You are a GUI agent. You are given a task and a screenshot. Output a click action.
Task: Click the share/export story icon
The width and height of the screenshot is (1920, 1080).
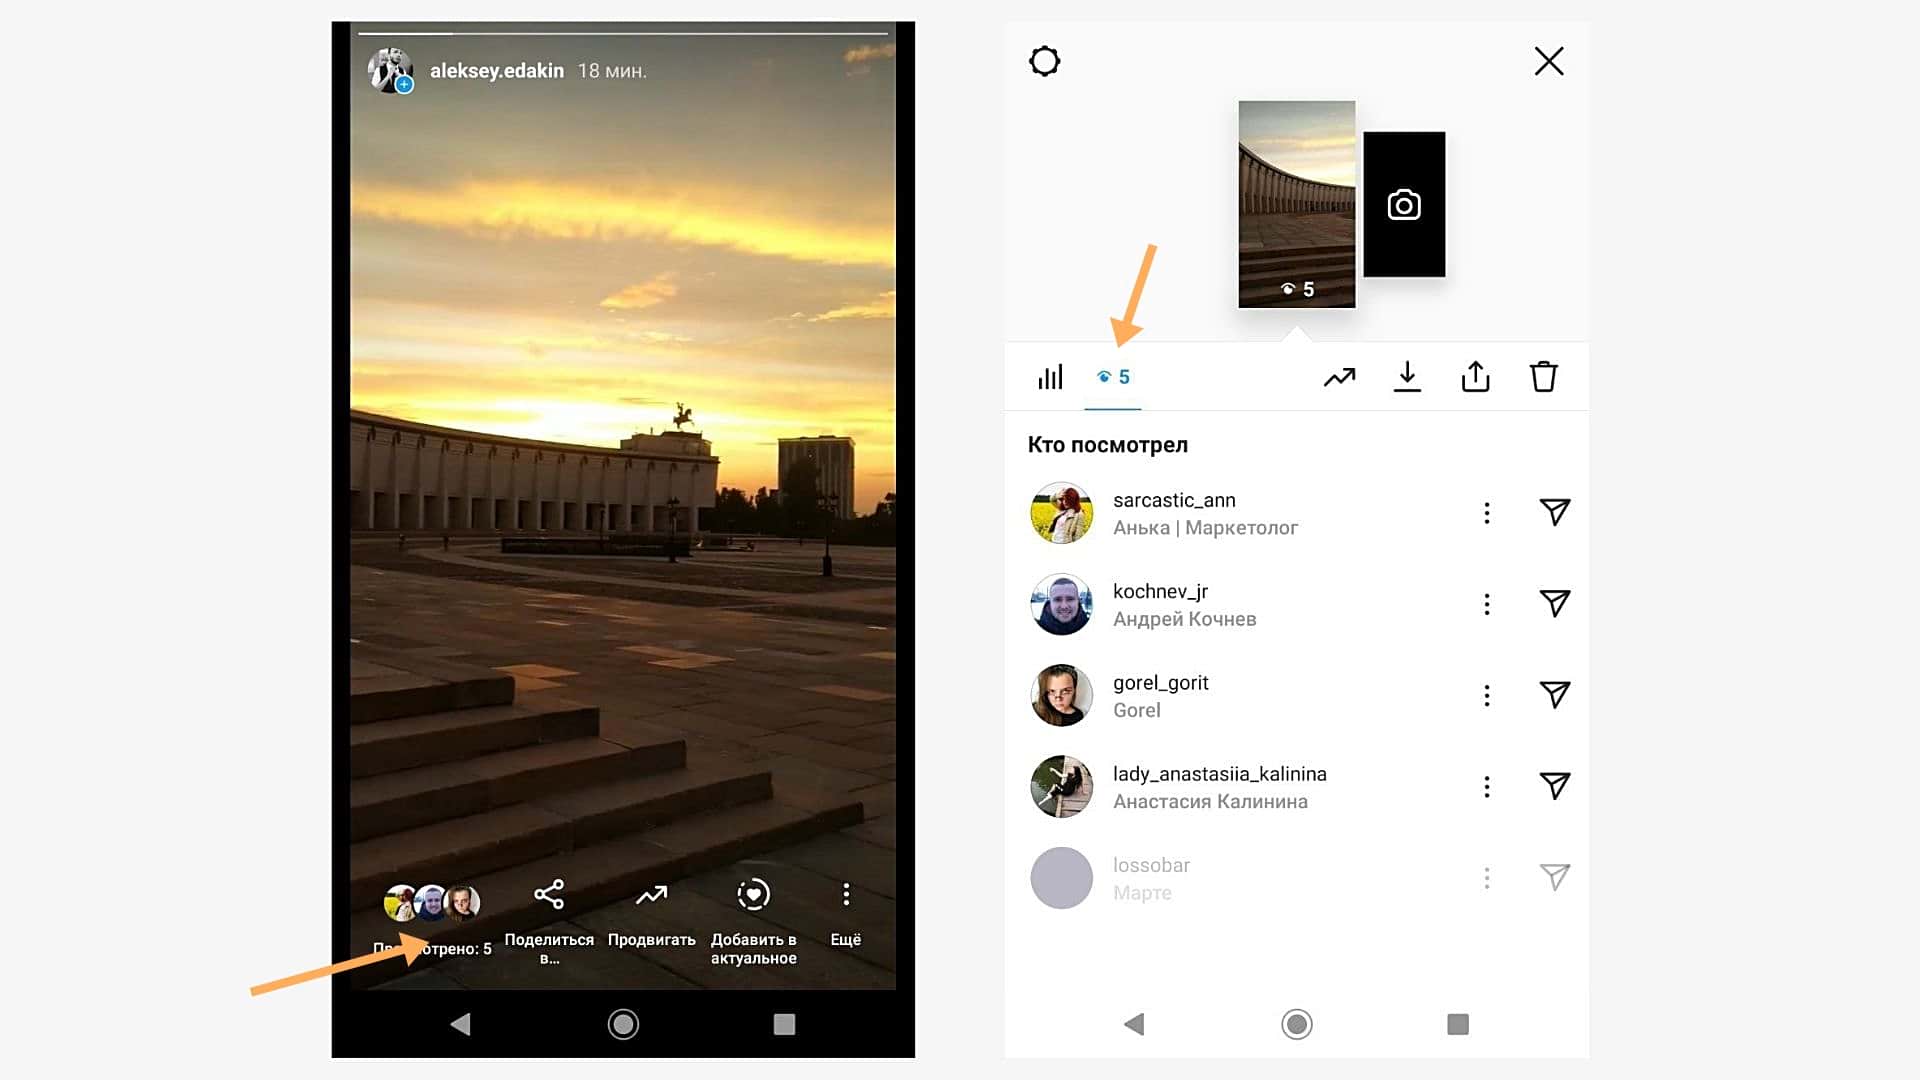(1477, 376)
